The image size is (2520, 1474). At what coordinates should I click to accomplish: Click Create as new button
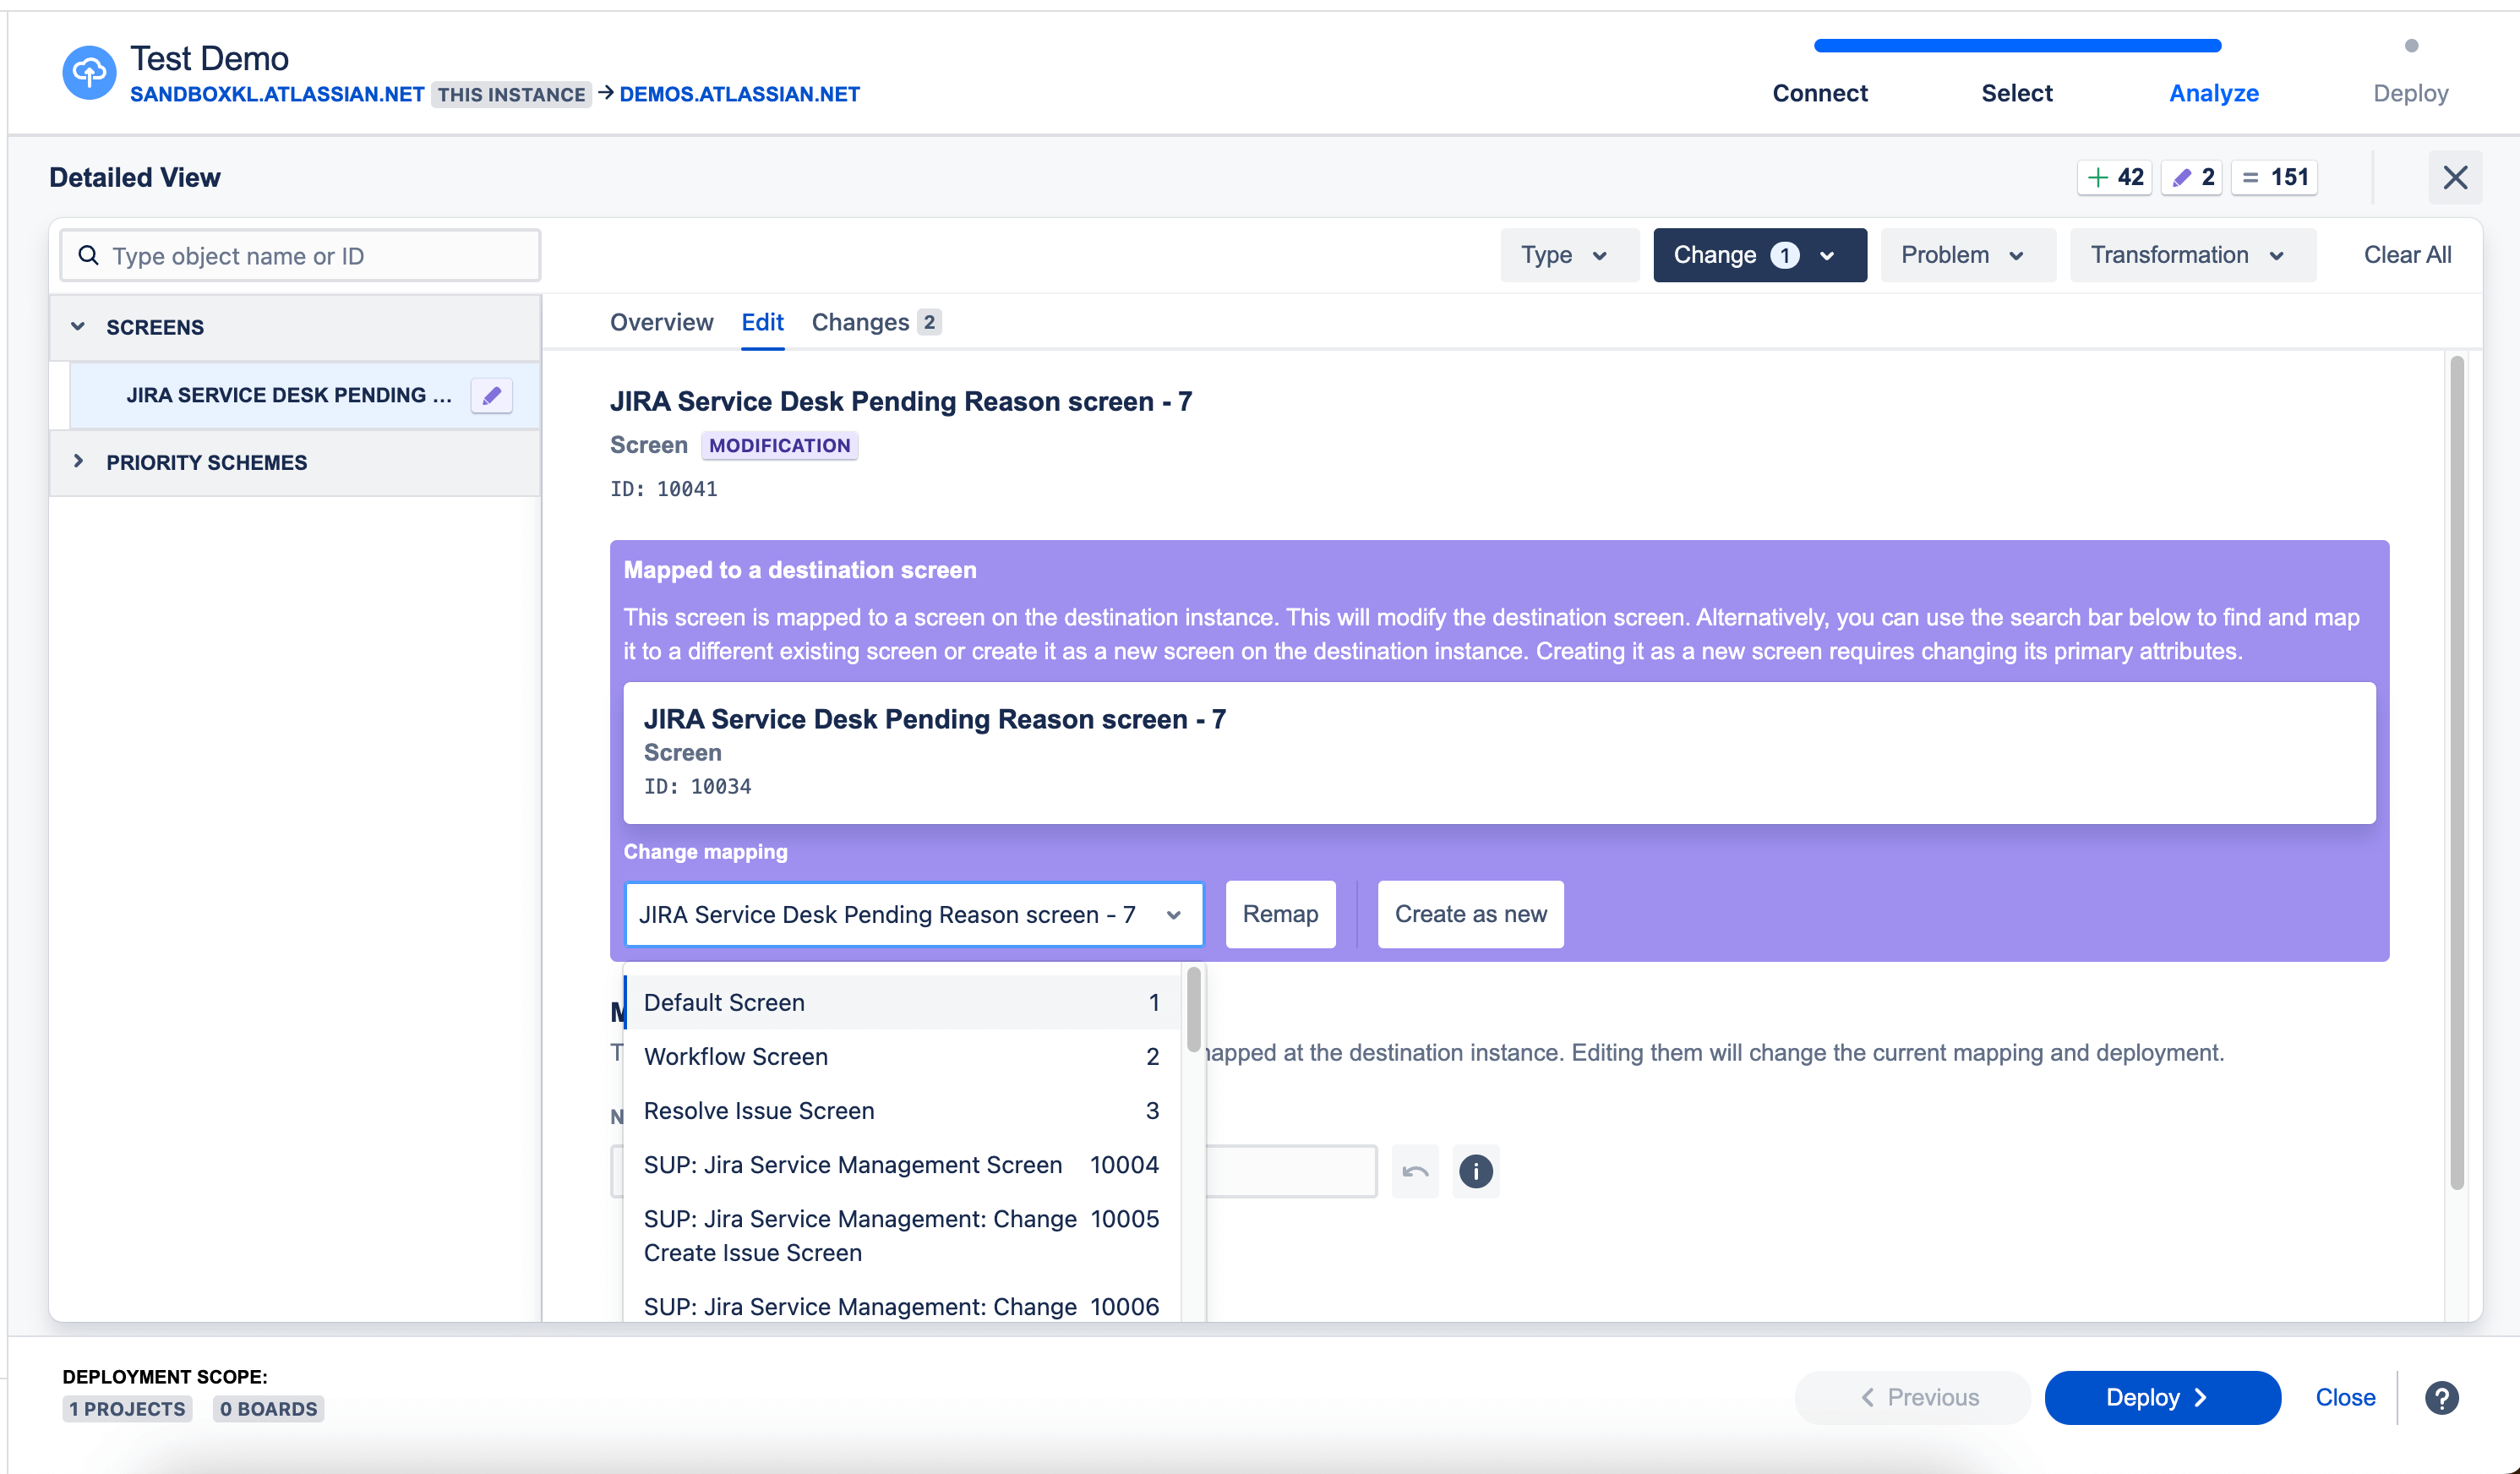click(1470, 914)
